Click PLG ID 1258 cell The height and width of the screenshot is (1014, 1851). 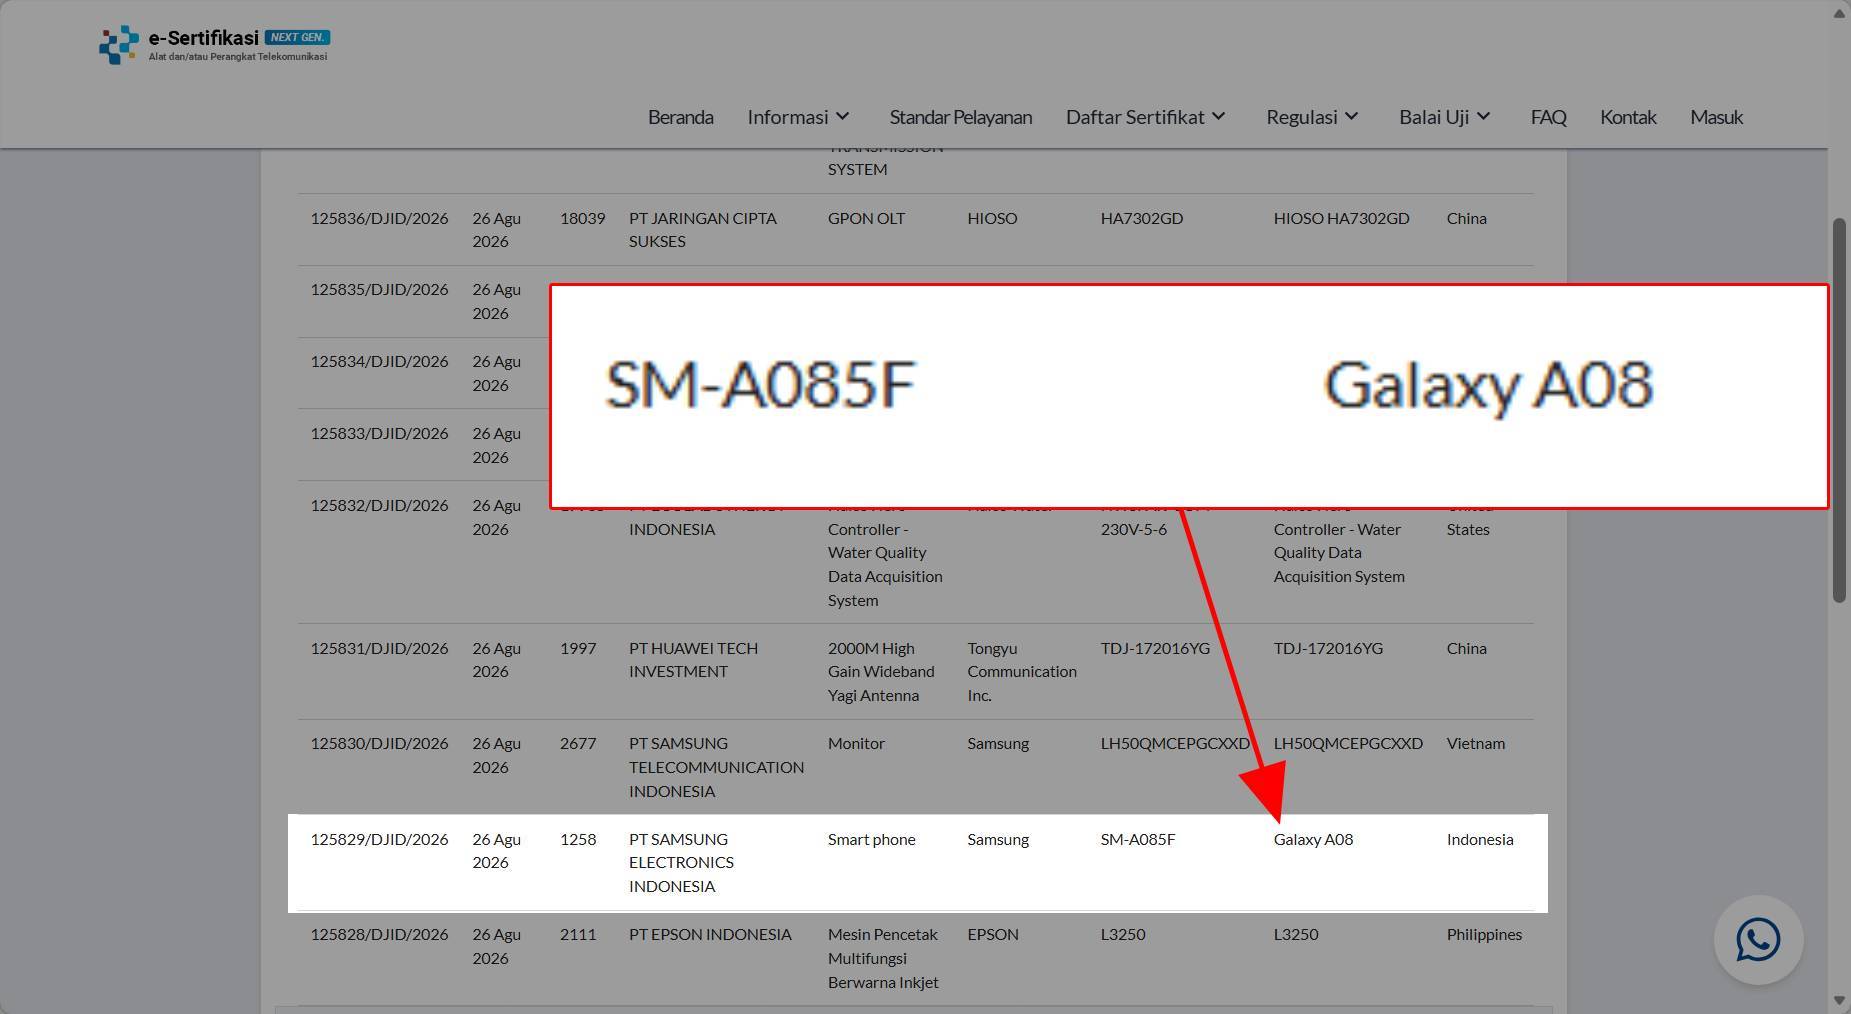tap(578, 839)
